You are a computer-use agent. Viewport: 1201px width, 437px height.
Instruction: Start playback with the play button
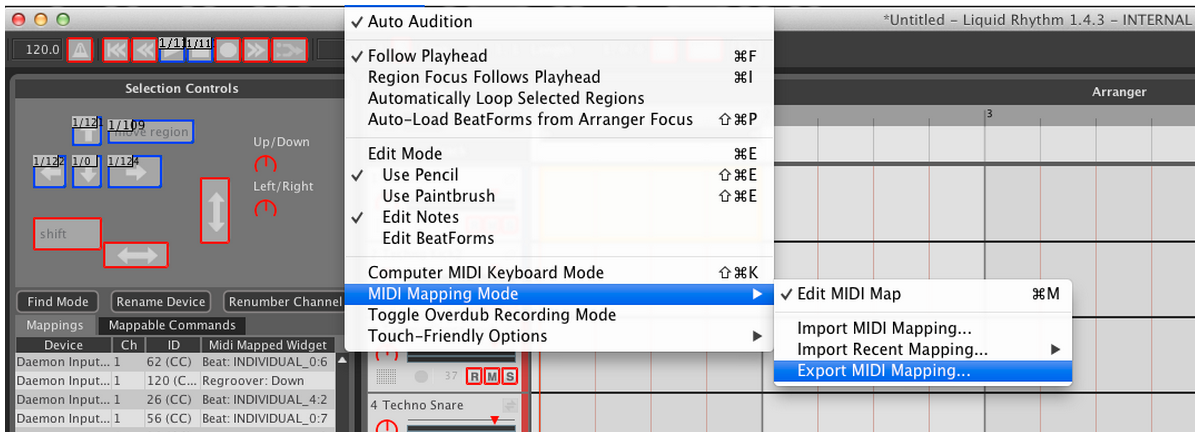172,49
